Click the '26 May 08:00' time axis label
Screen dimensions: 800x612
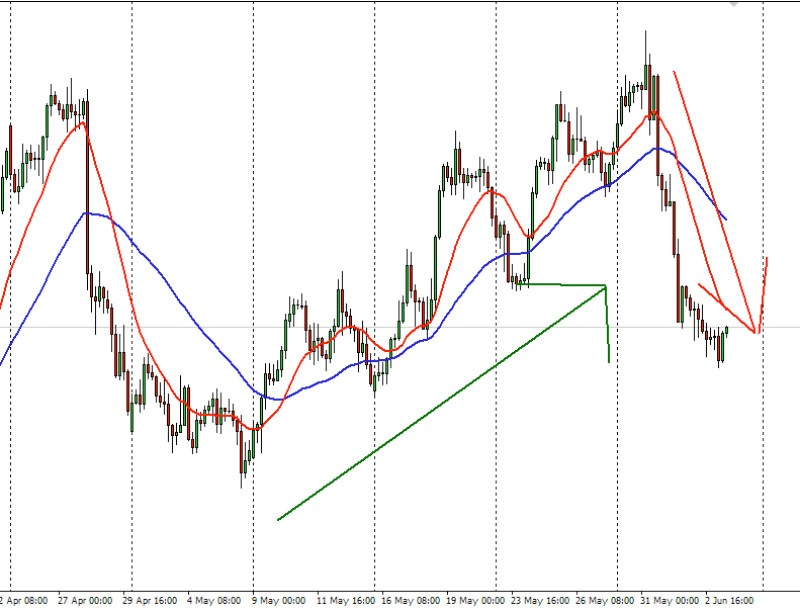(605, 601)
